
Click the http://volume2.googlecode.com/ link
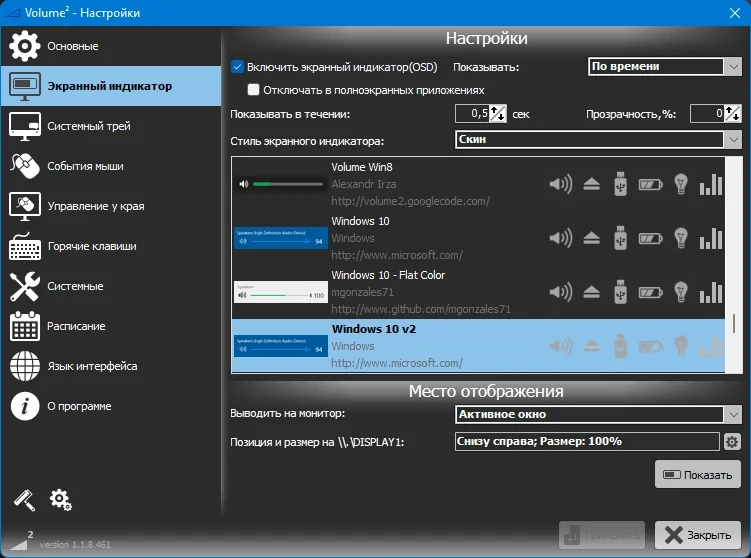[410, 201]
